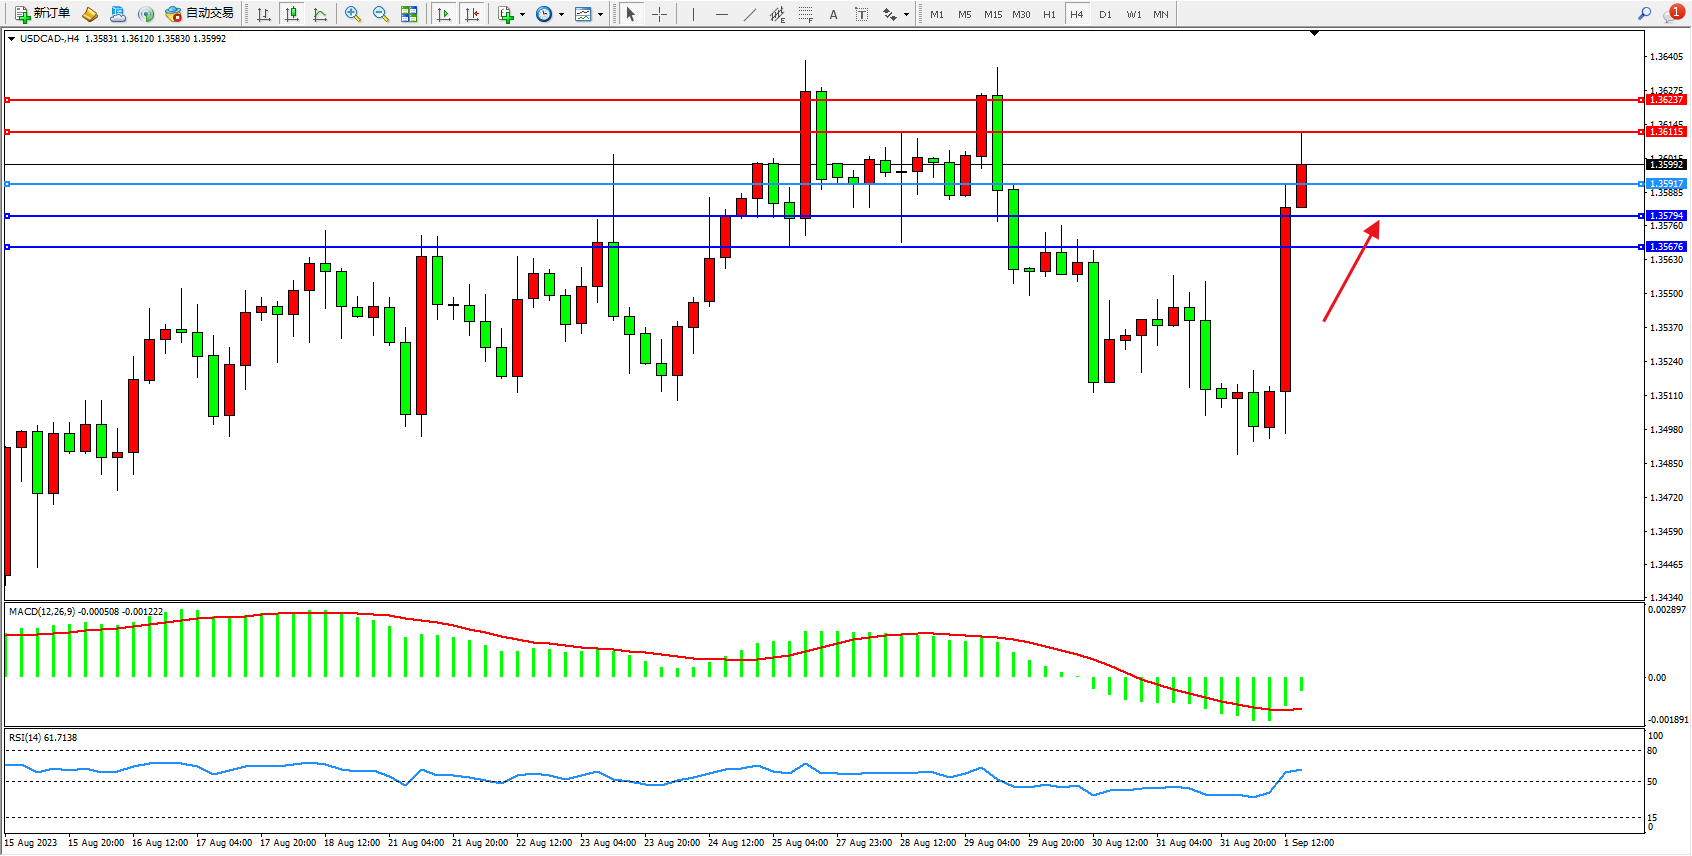This screenshot has width=1692, height=856.
Task: Open the periodicity clock dropdown arrow
Action: click(561, 14)
